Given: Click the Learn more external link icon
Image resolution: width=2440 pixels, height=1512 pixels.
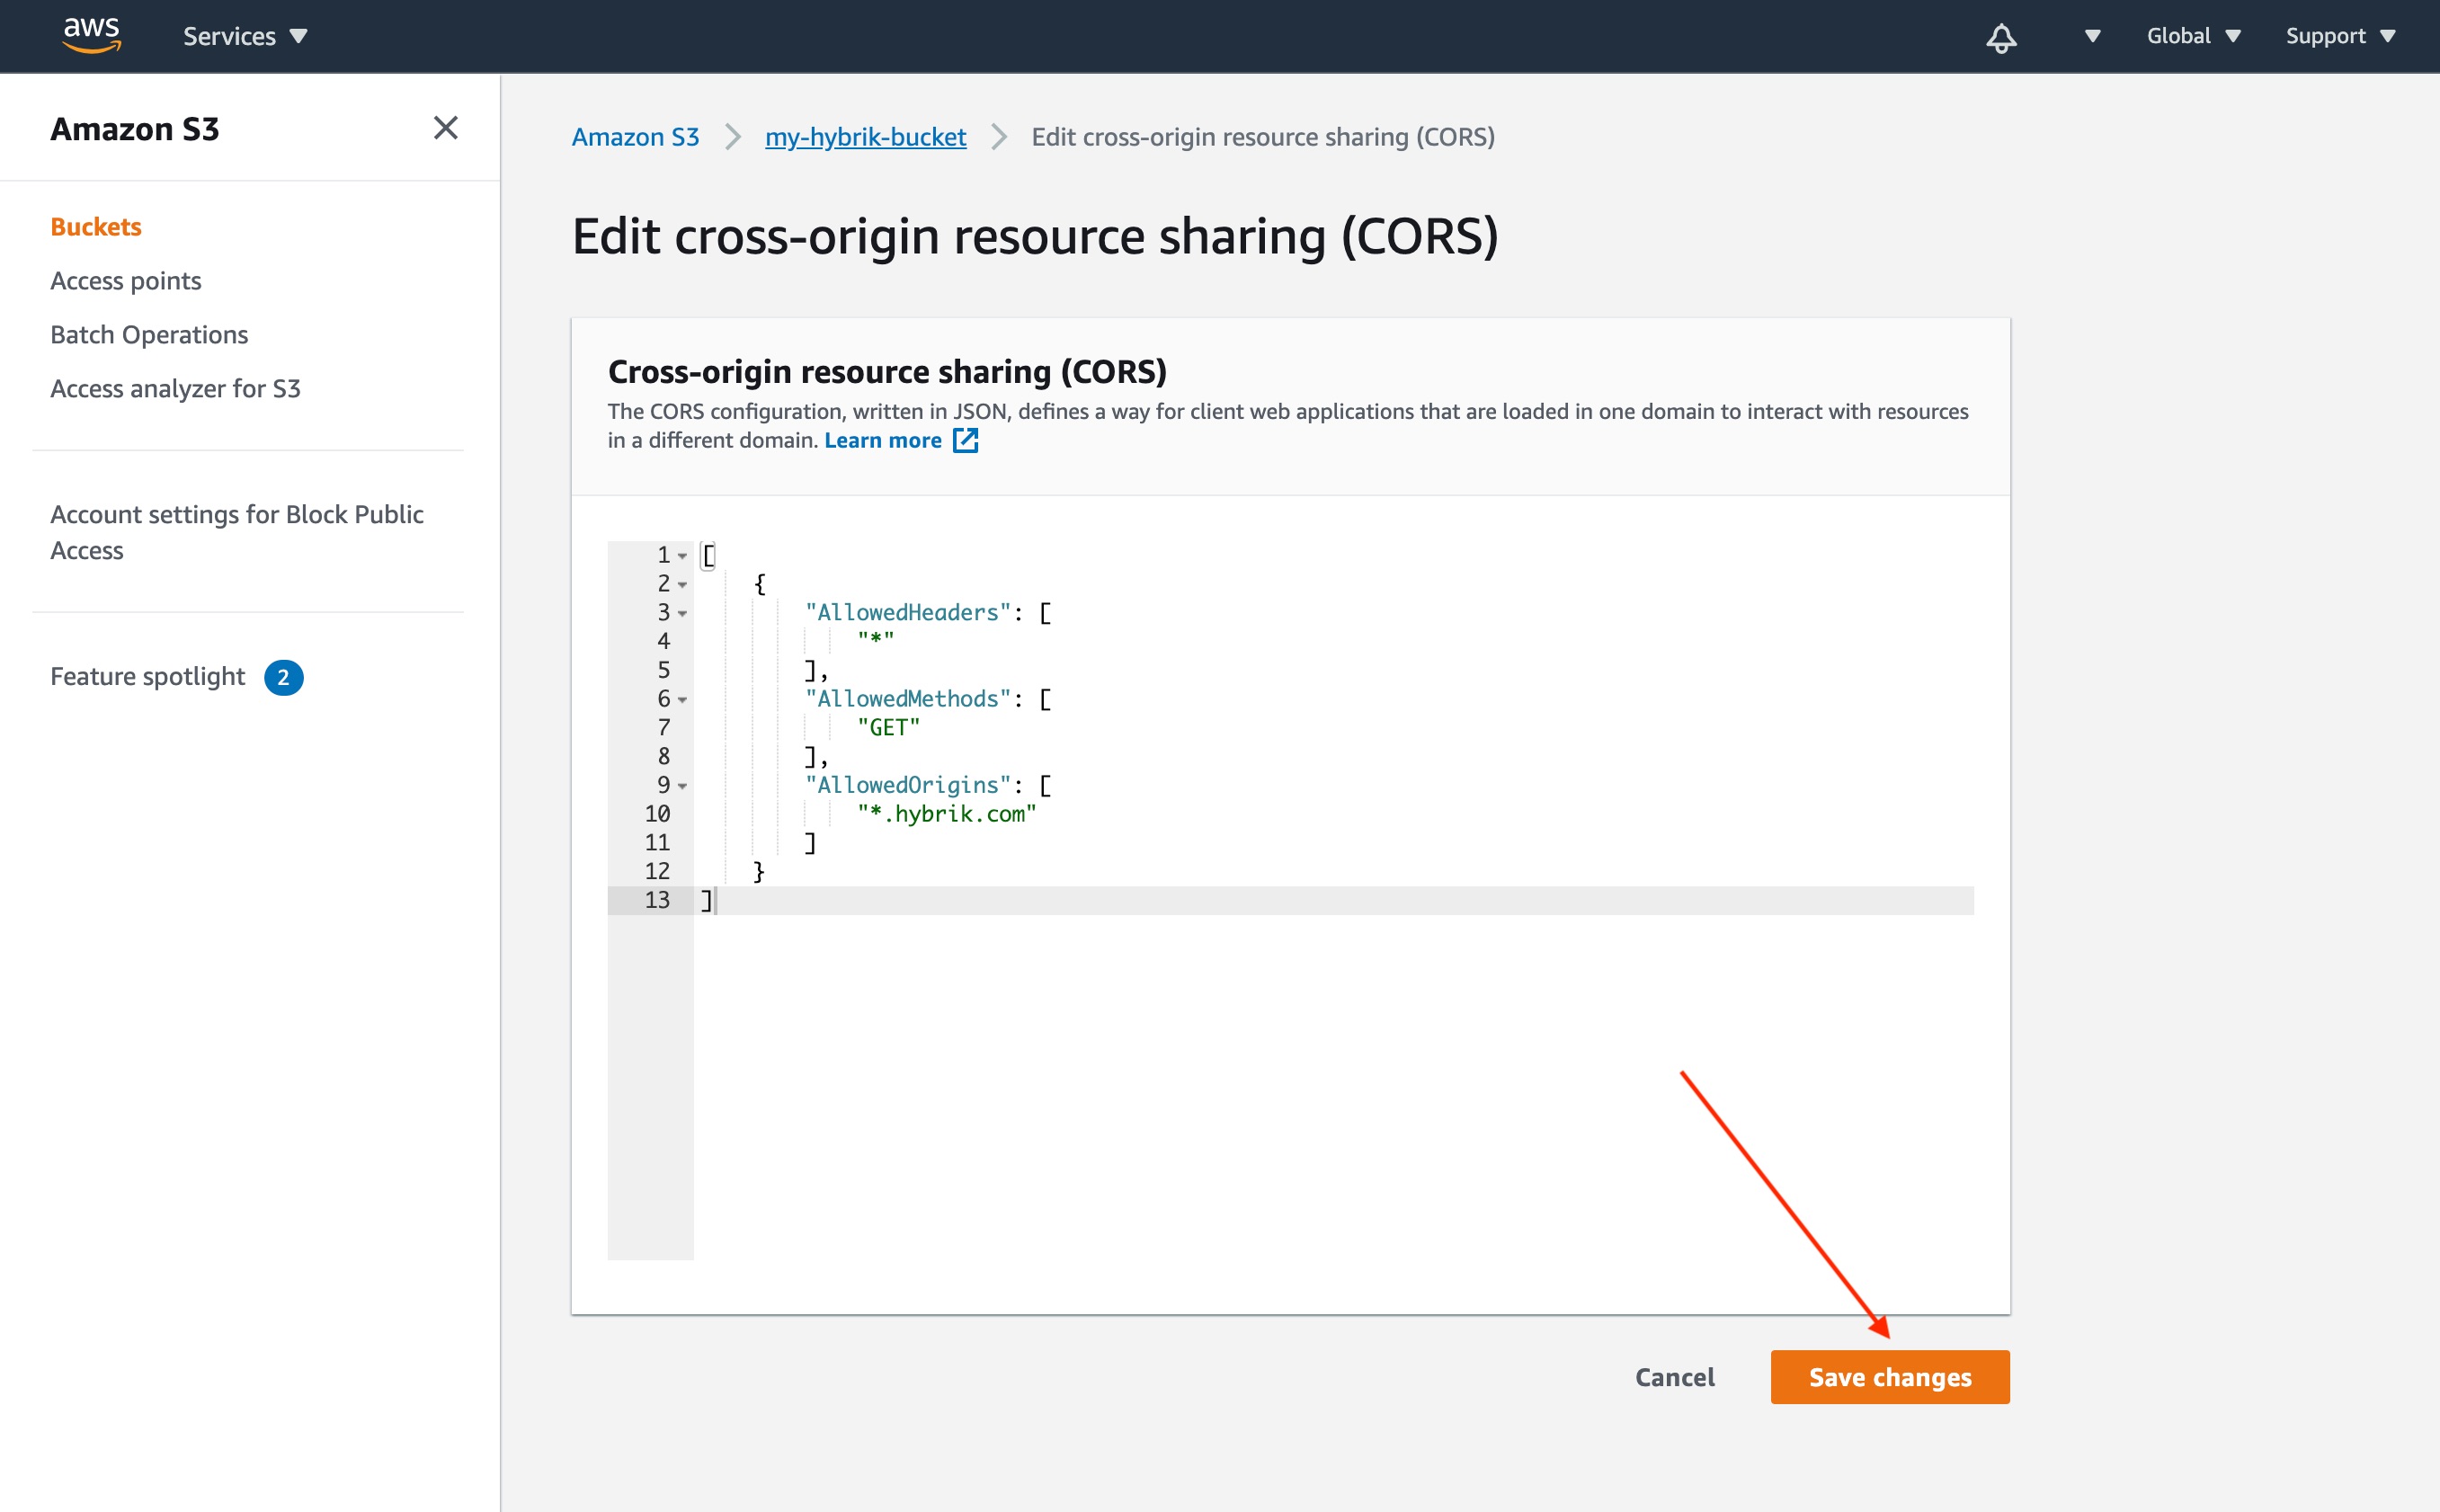Looking at the screenshot, I should click(965, 441).
